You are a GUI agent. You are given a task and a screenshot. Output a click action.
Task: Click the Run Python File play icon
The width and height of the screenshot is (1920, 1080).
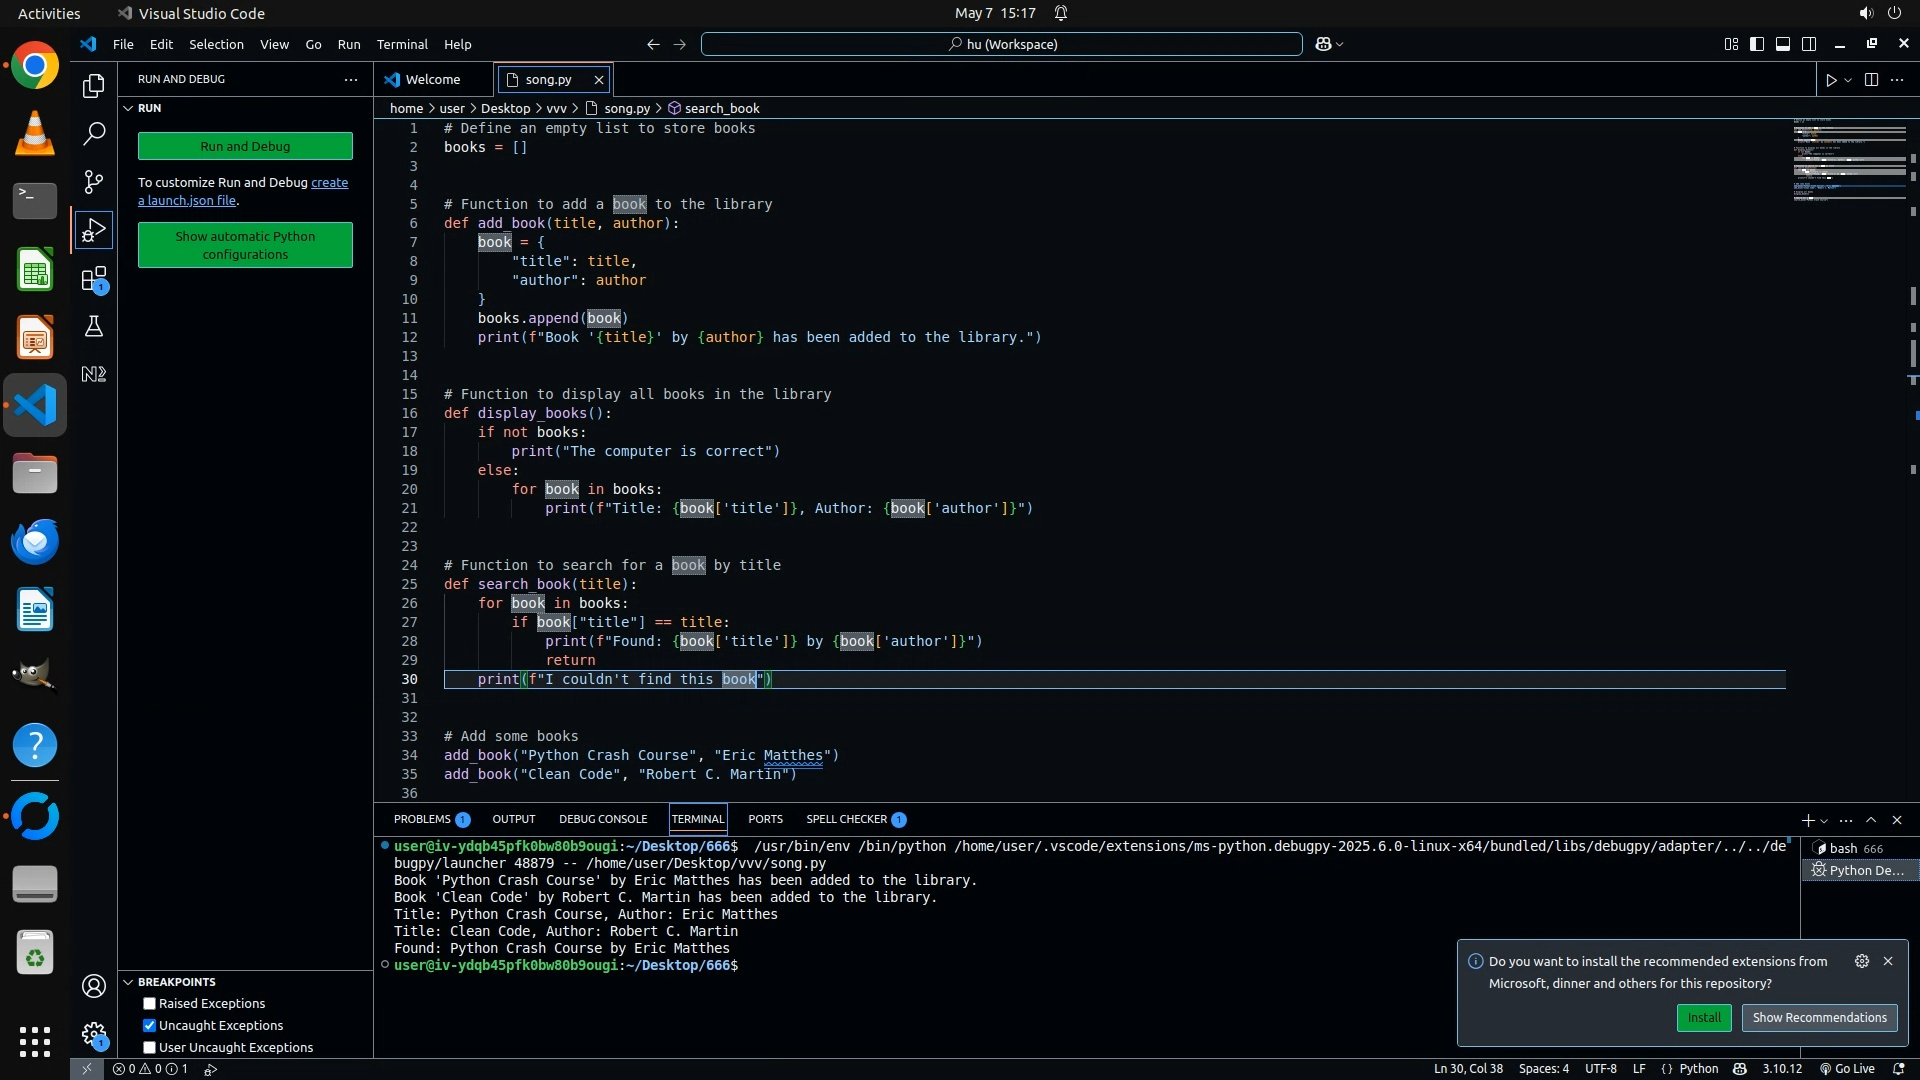1831,80
